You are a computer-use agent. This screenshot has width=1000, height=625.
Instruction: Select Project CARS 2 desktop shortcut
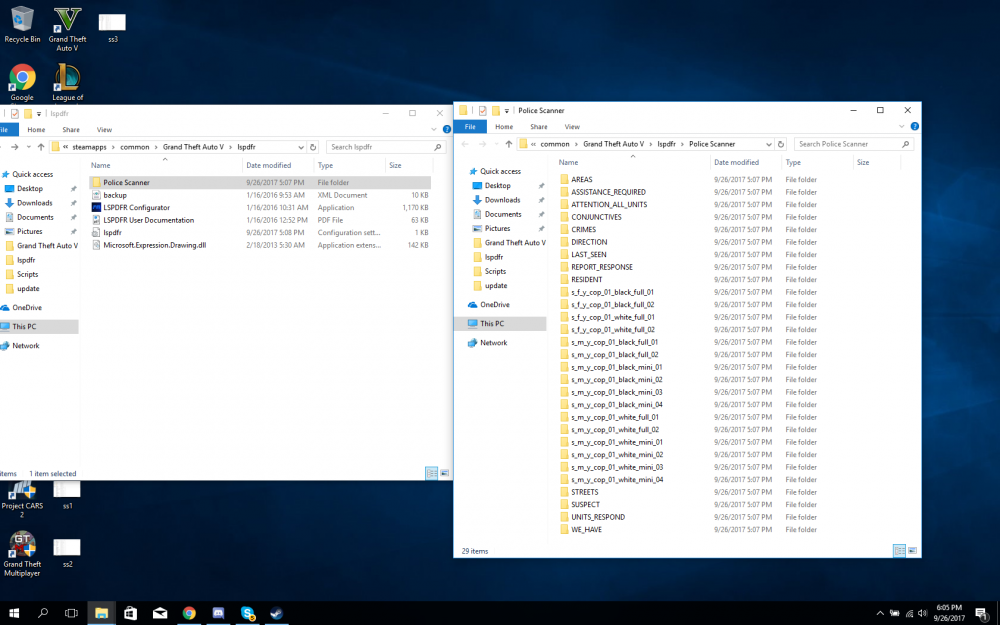tap(22, 499)
